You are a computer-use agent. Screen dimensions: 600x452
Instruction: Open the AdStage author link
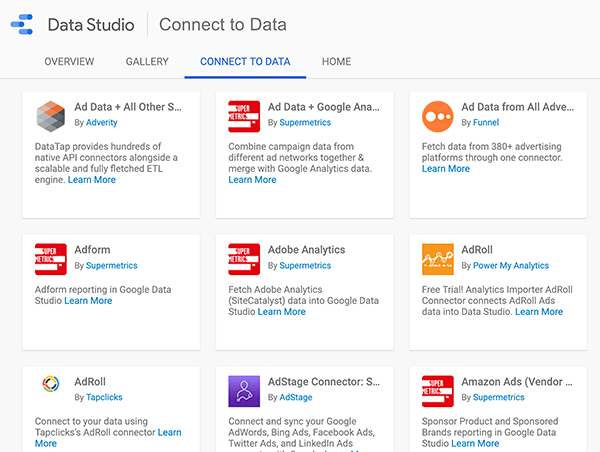[x=296, y=397]
